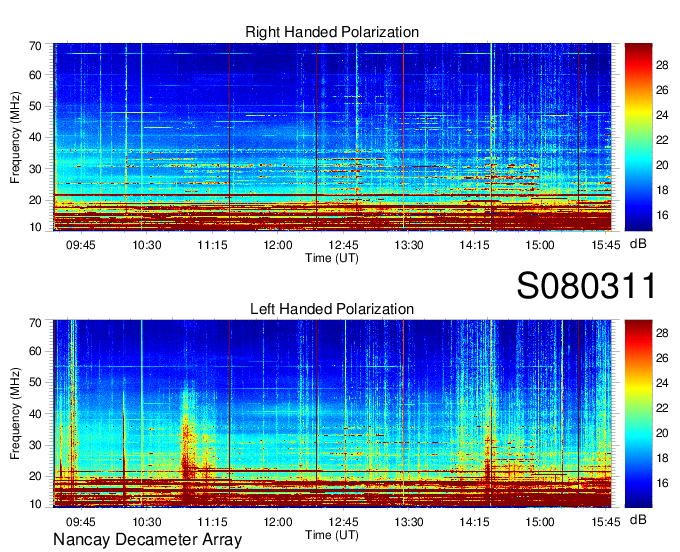The height and width of the screenshot is (552, 680).
Task: Select "24" value on Left Handed colorbar
Action: (x=662, y=383)
